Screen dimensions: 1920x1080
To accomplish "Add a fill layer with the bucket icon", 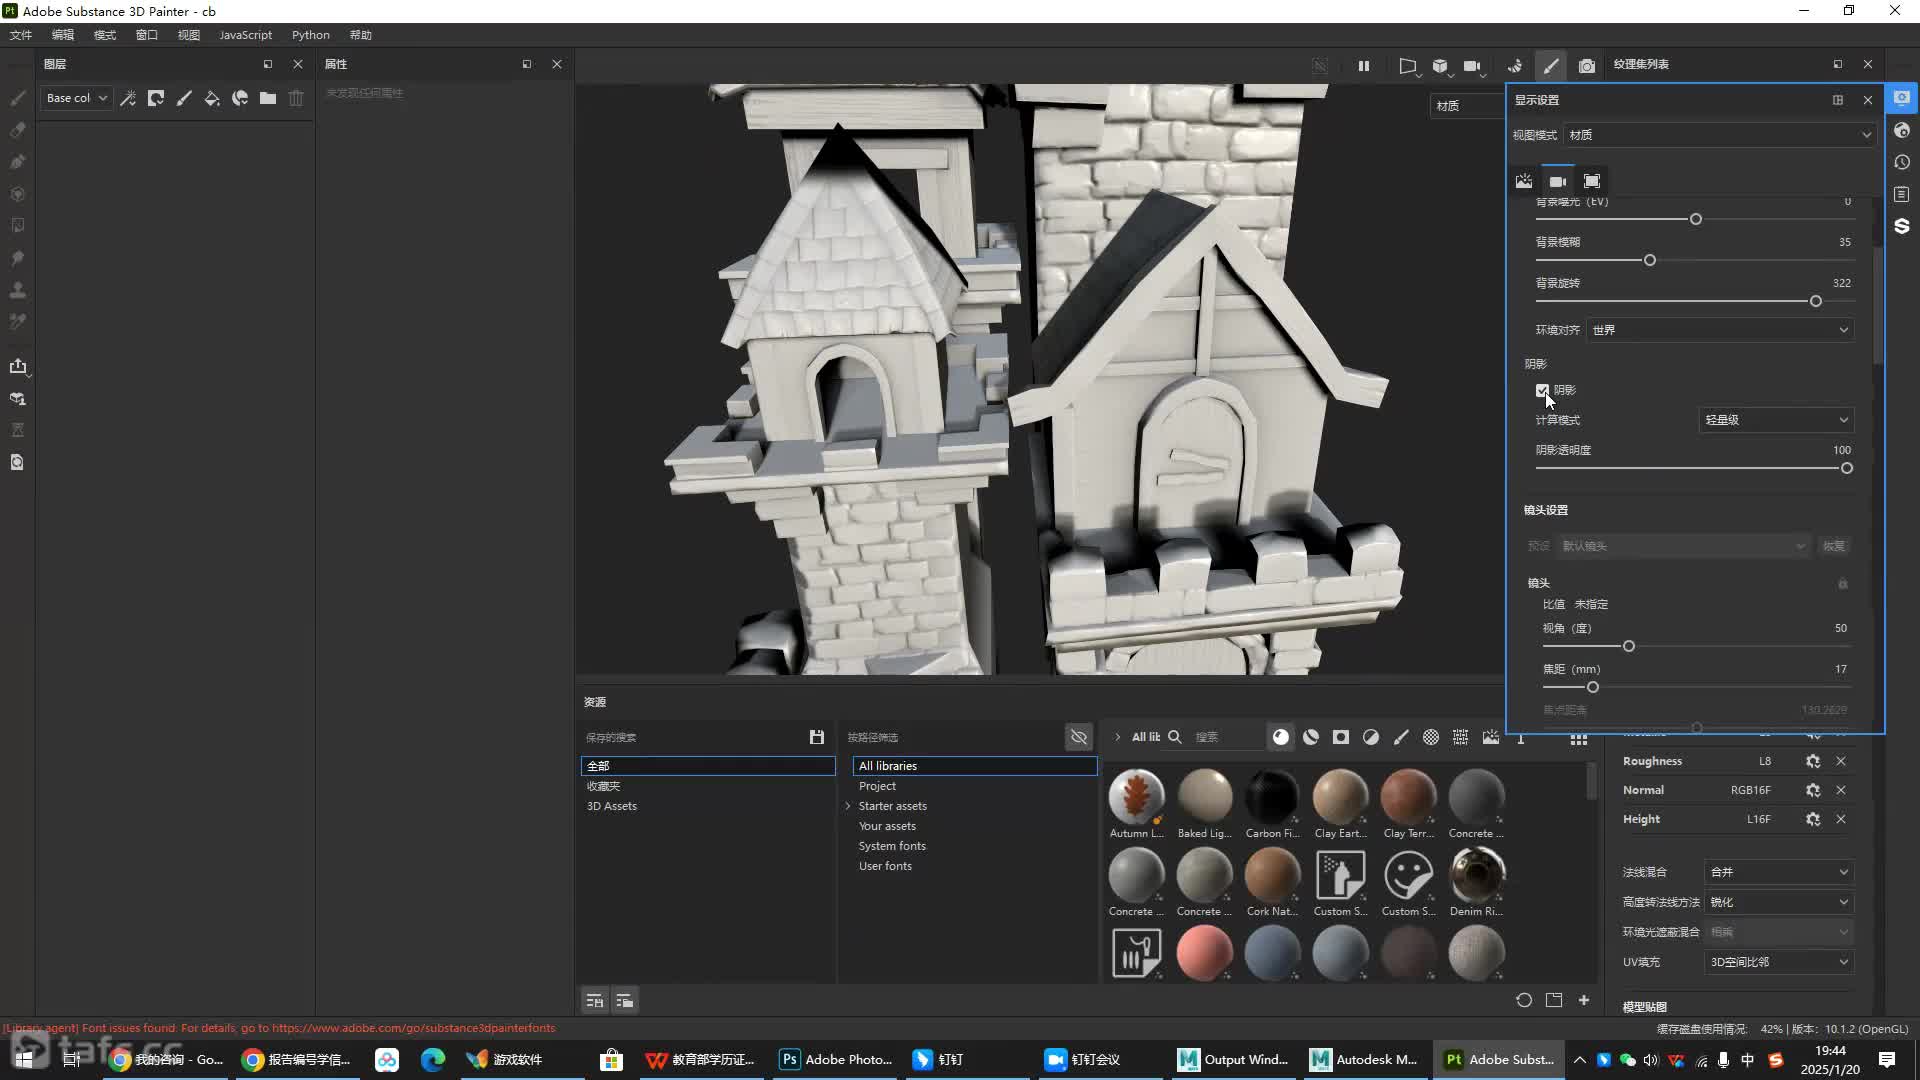I will point(212,98).
